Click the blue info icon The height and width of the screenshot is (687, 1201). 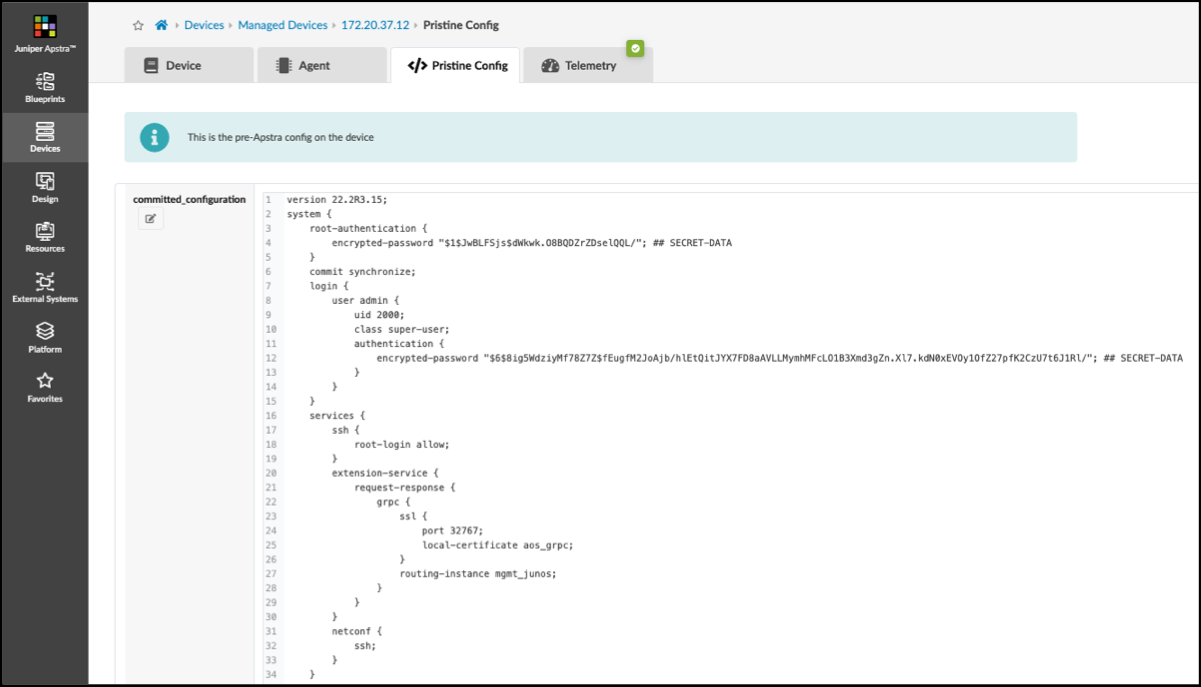coord(154,137)
